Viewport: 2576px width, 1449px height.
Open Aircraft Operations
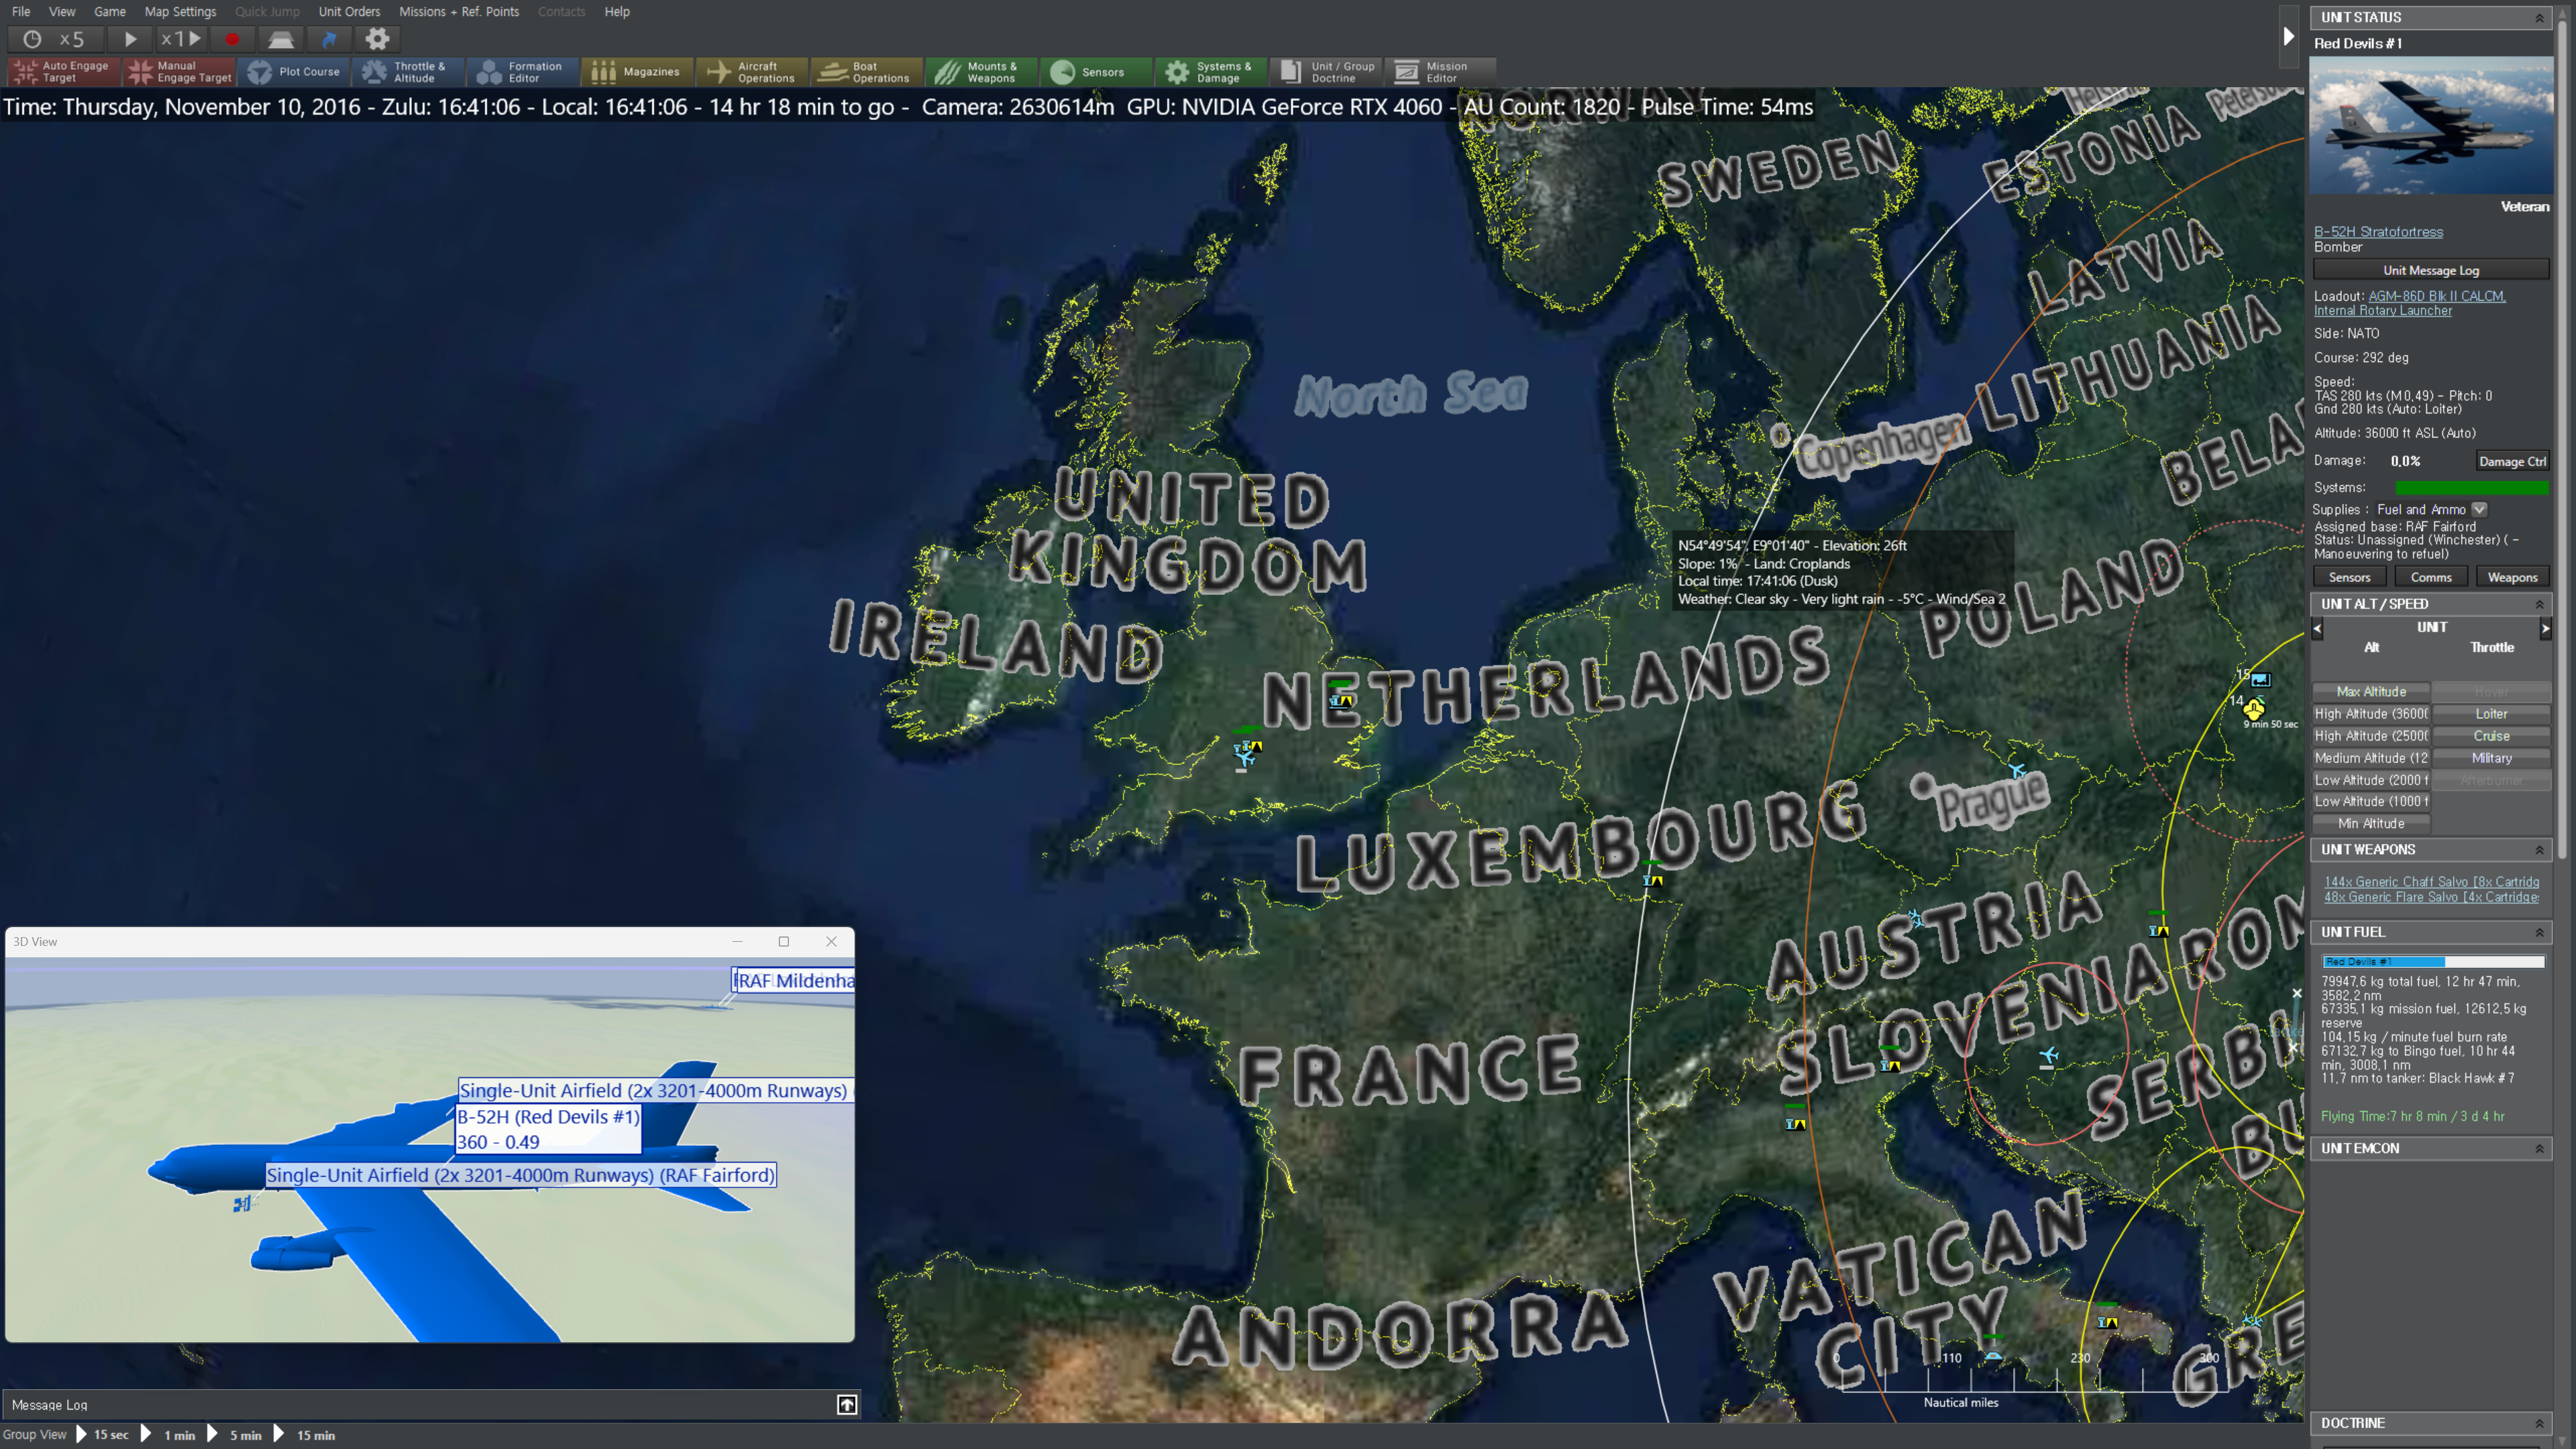tap(752, 72)
